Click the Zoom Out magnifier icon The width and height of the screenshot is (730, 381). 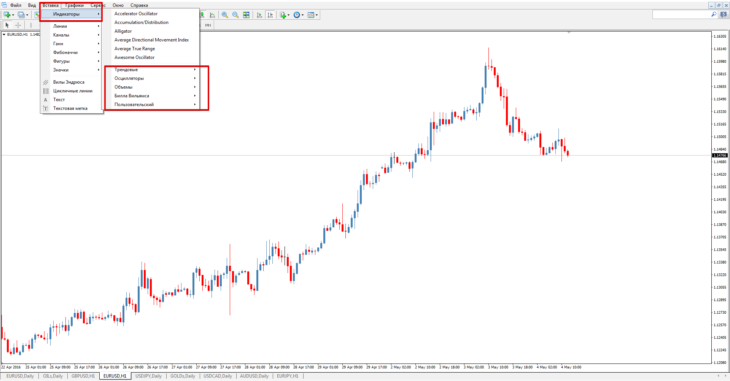236,15
